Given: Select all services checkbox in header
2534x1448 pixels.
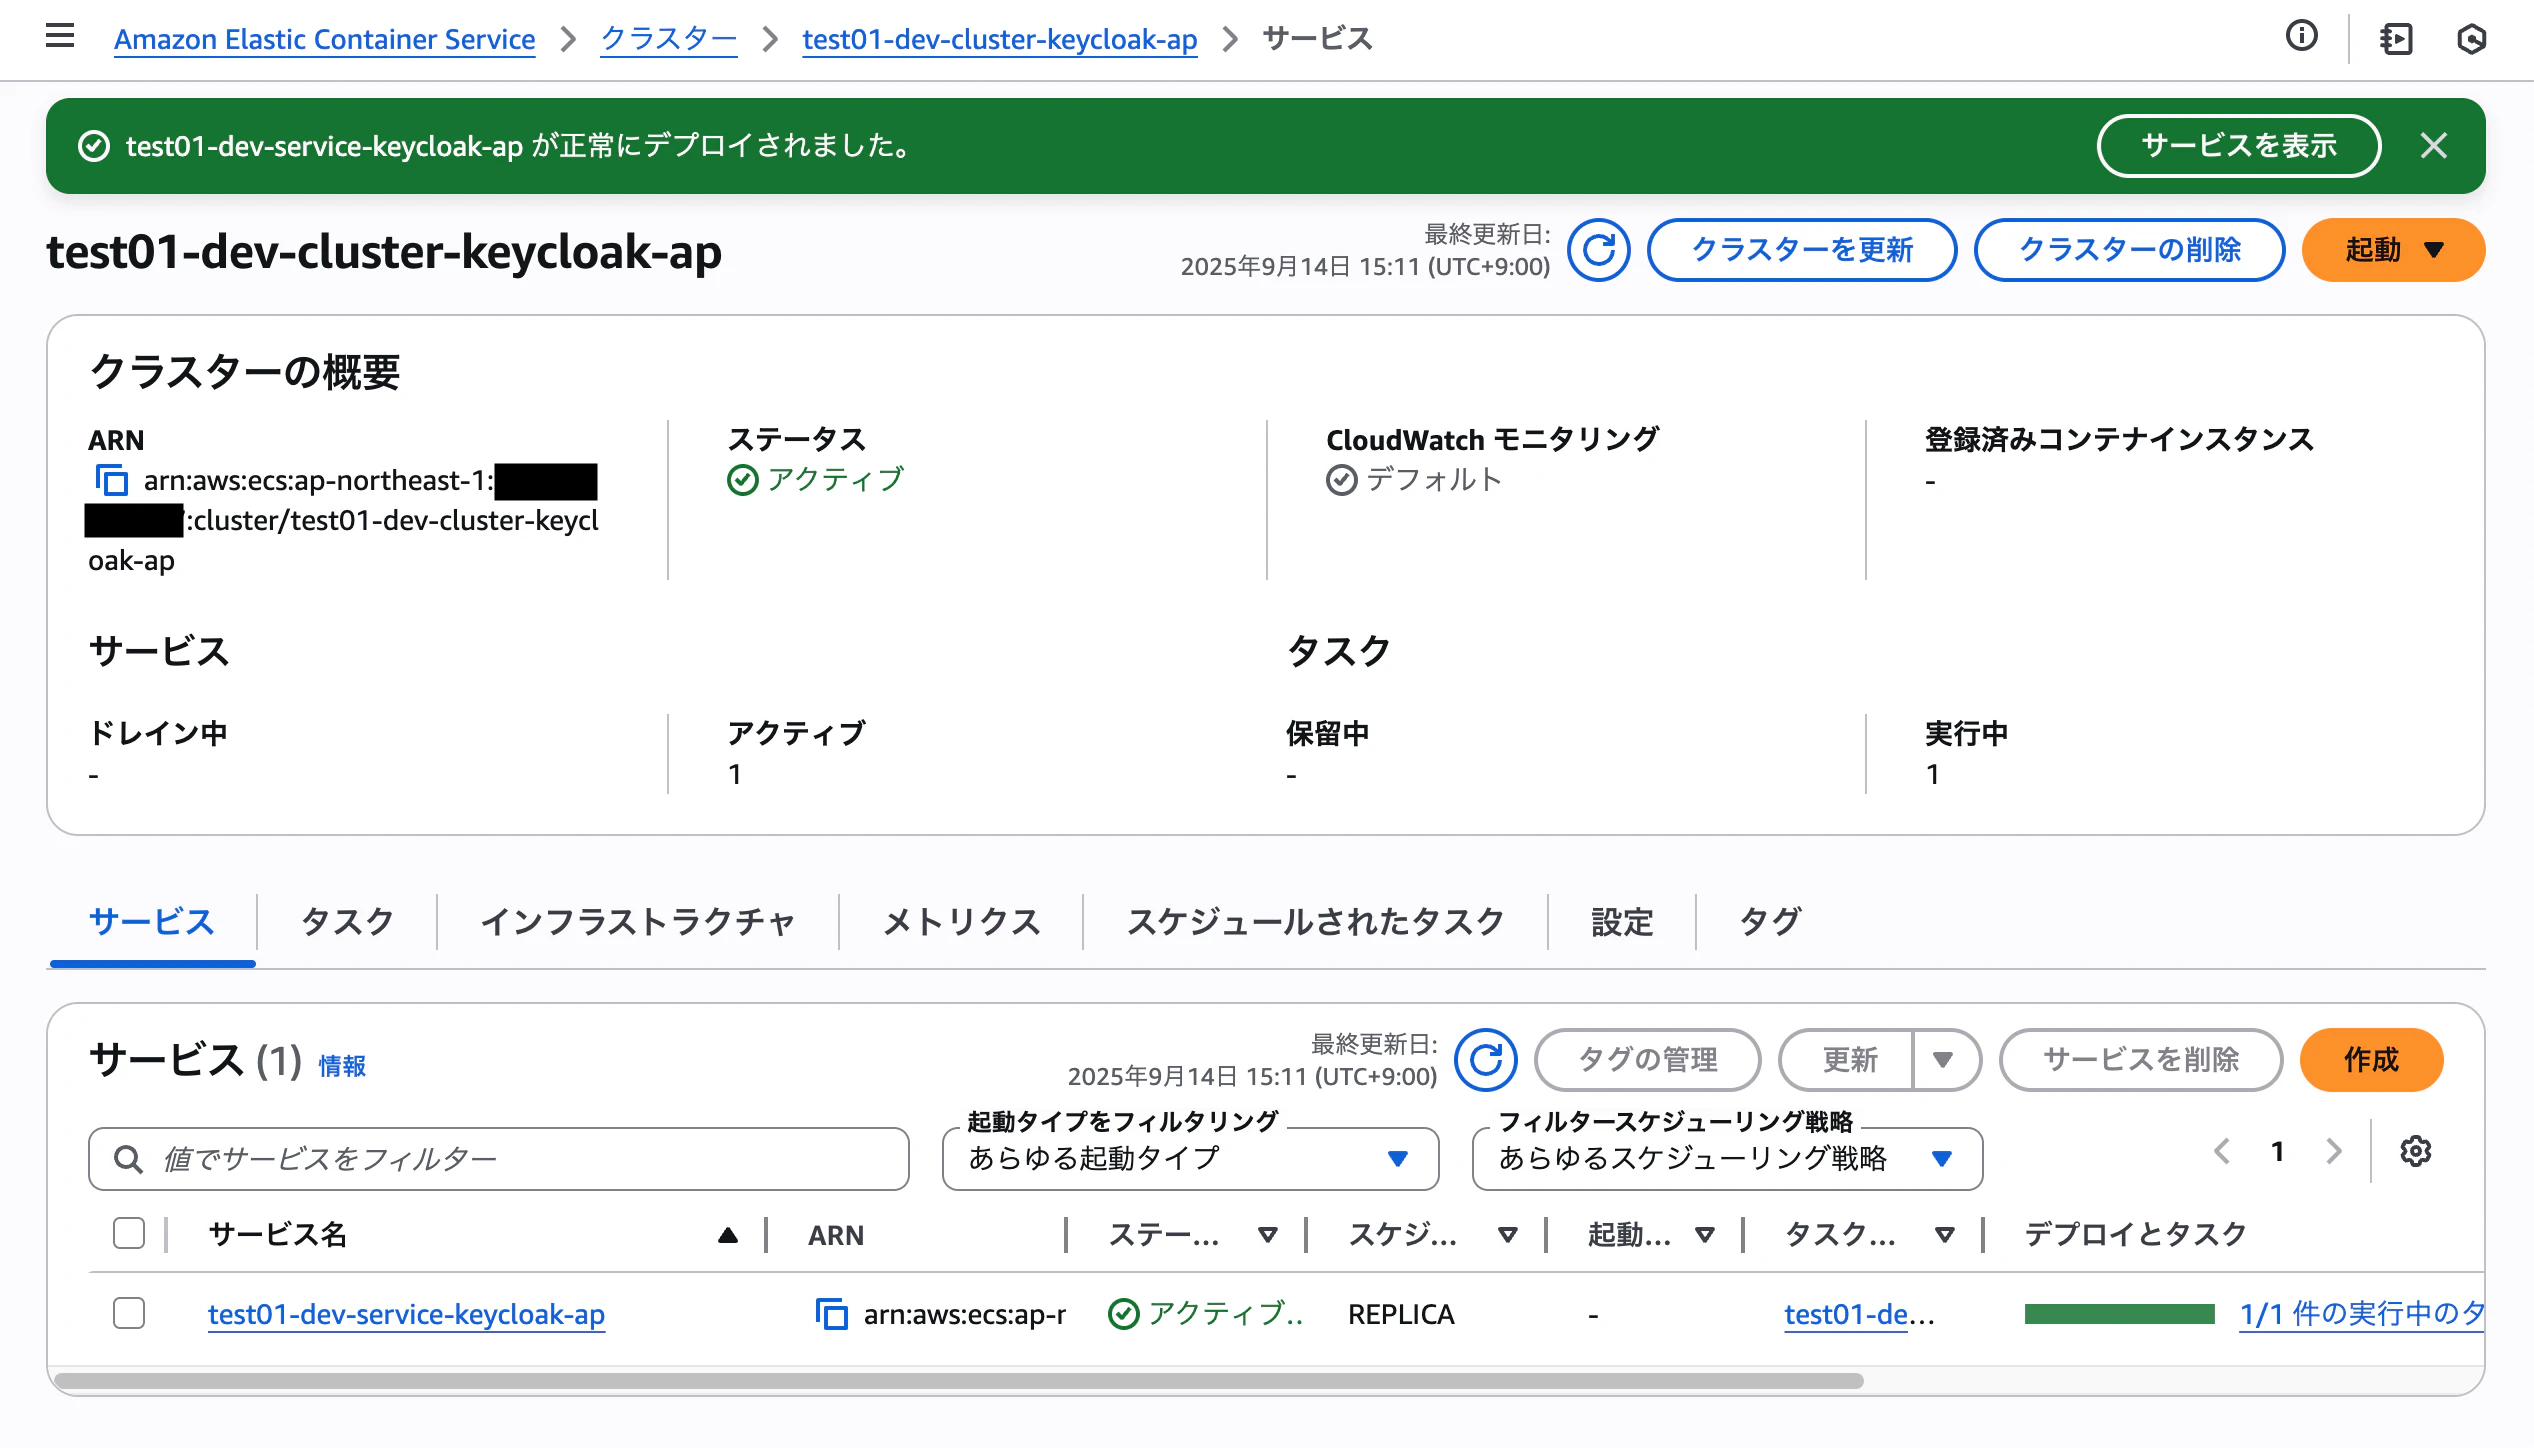Looking at the screenshot, I should (129, 1234).
